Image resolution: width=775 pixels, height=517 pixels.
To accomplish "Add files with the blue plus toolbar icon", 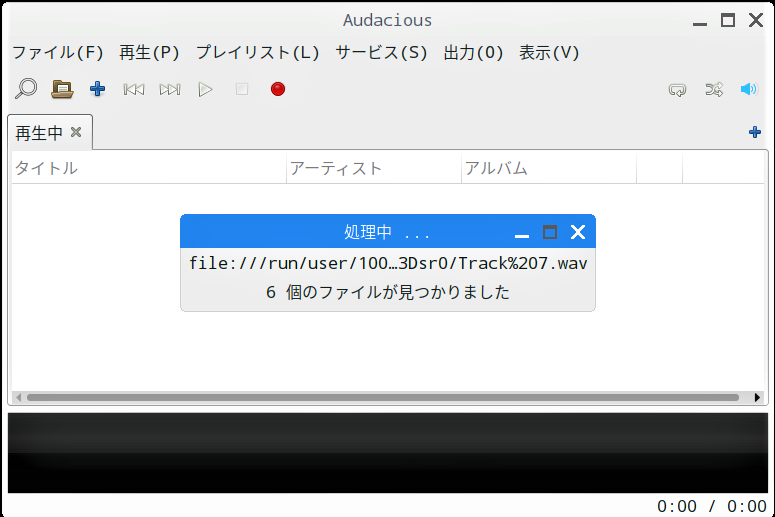I will coord(97,89).
